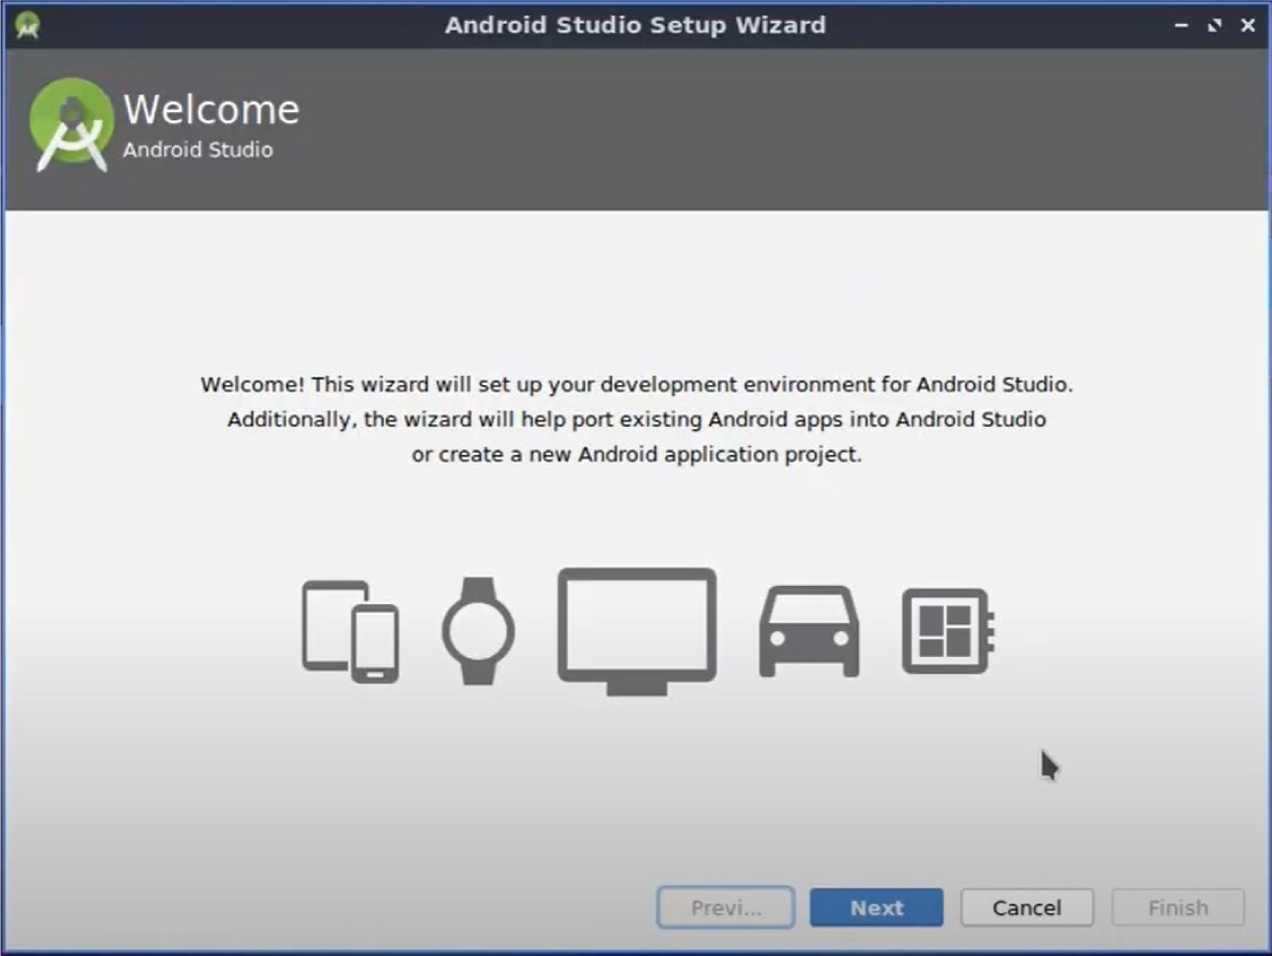Click the Welcome heading text
1272x956 pixels.
click(211, 109)
